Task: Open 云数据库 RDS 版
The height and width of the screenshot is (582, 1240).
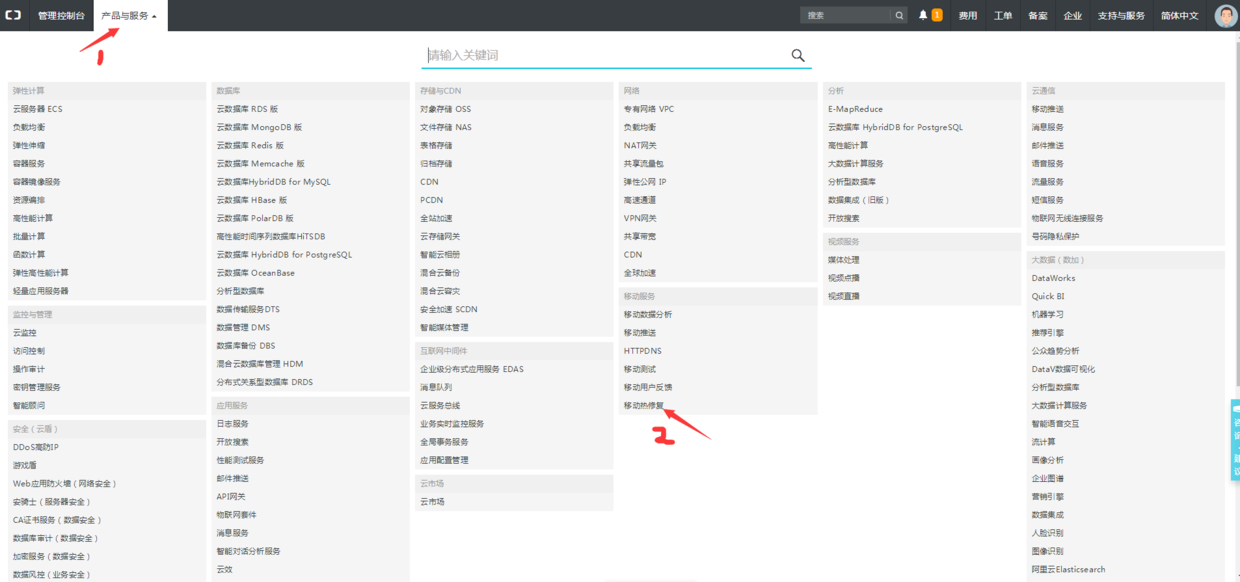Action: [247, 109]
